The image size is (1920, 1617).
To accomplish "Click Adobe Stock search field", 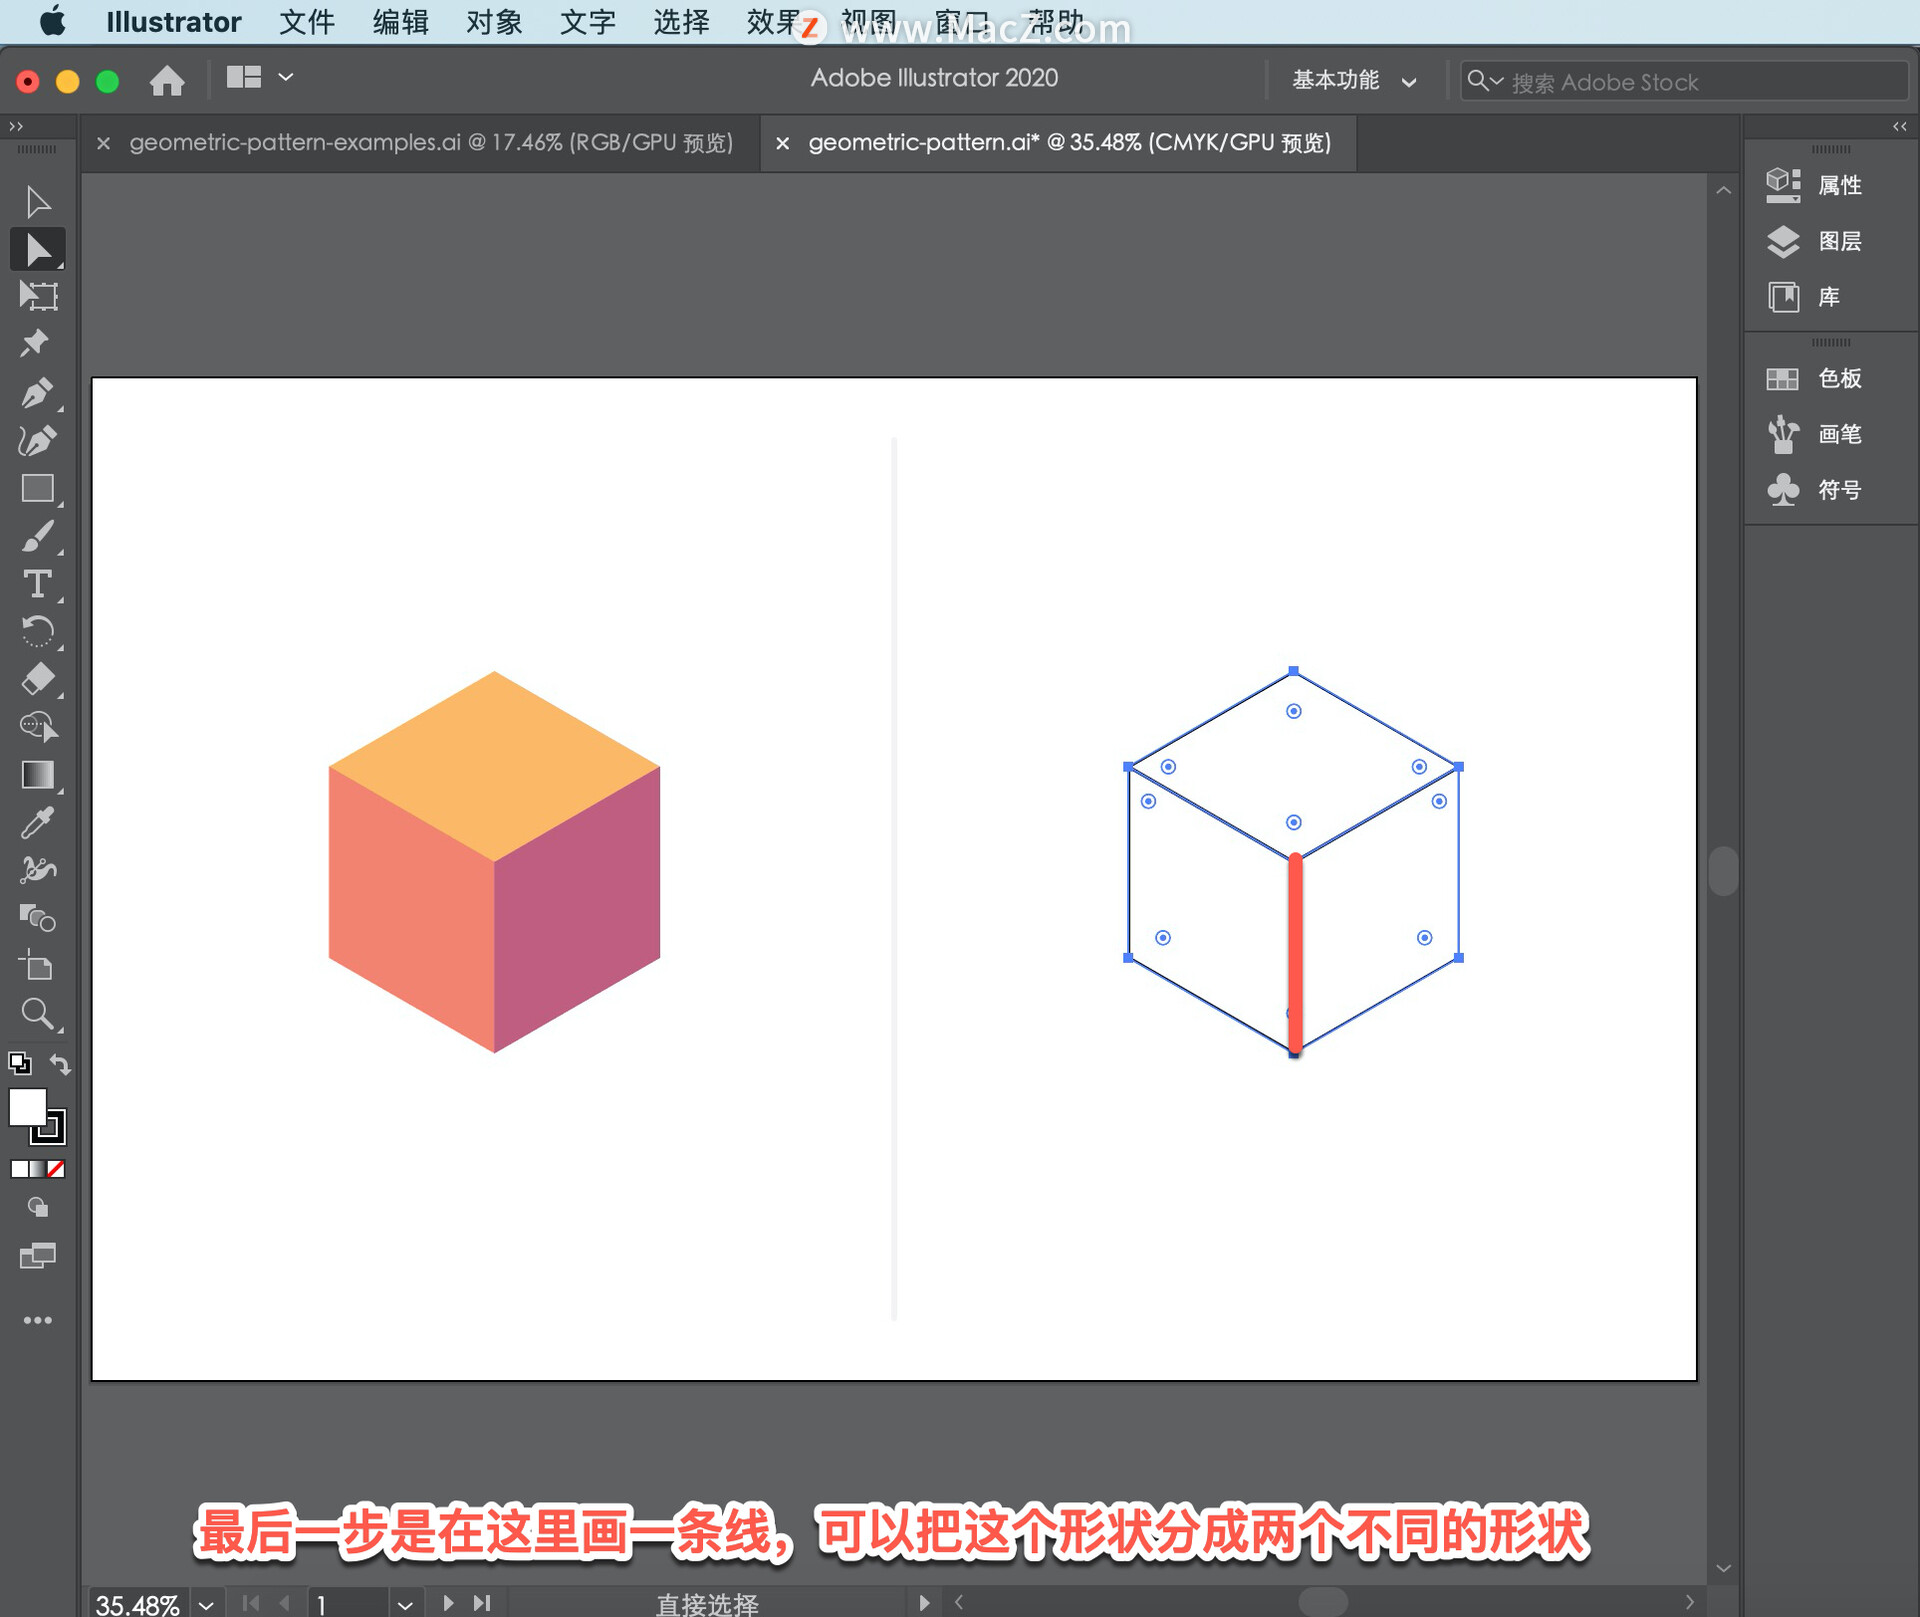I will point(1684,81).
